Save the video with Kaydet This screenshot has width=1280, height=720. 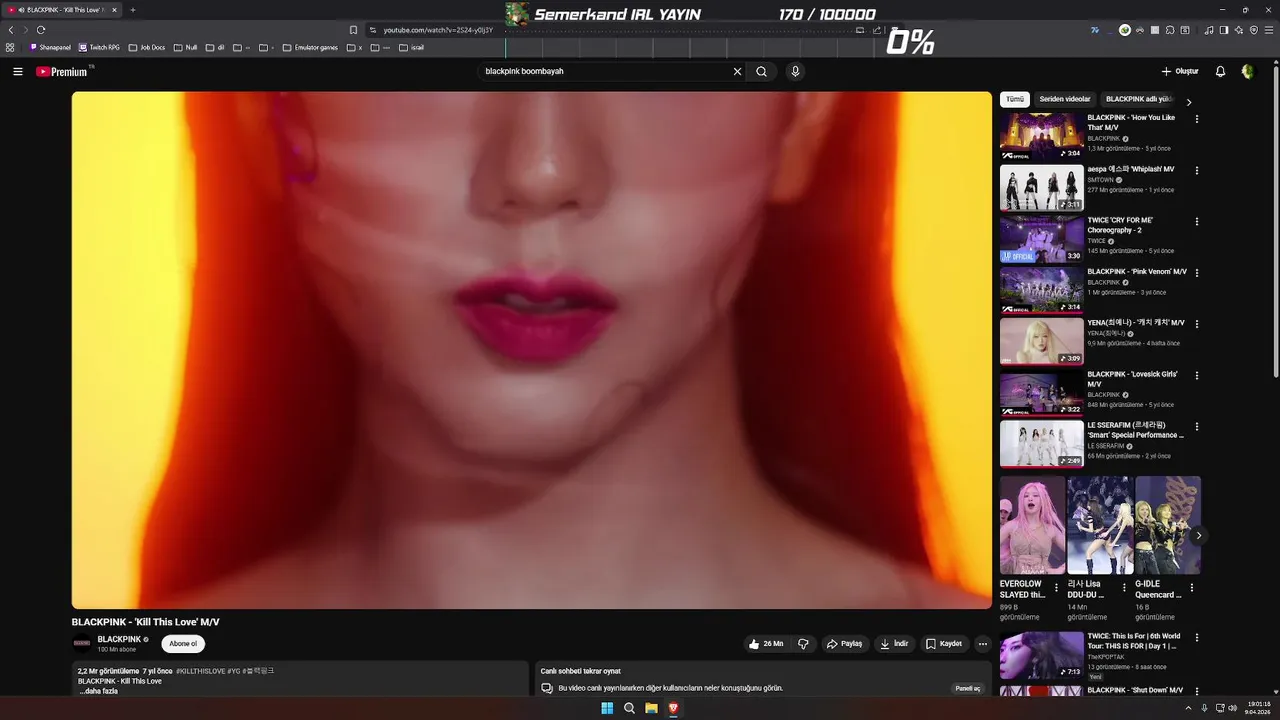943,644
